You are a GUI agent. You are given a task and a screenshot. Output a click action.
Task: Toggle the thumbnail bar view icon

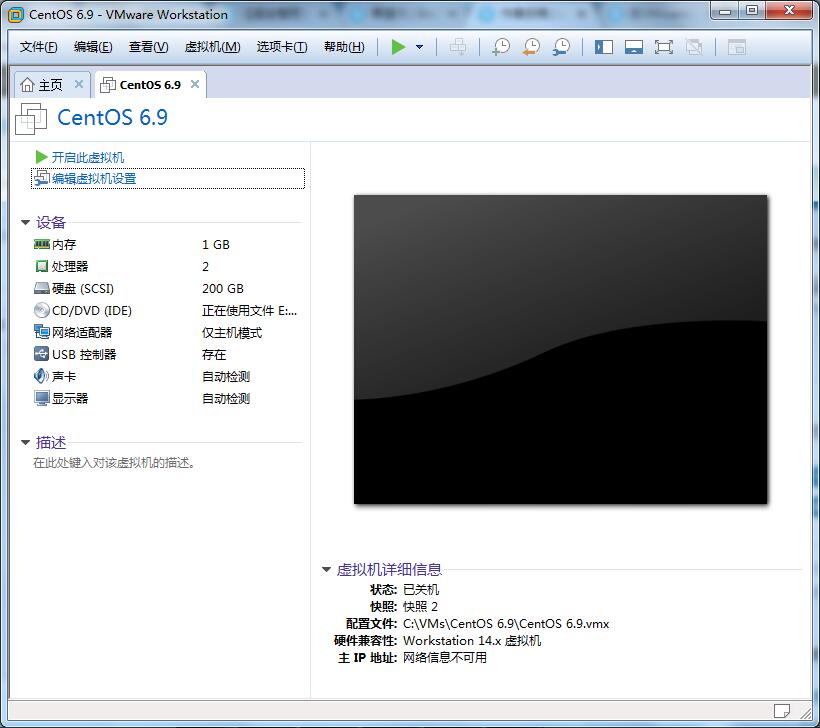coord(633,47)
